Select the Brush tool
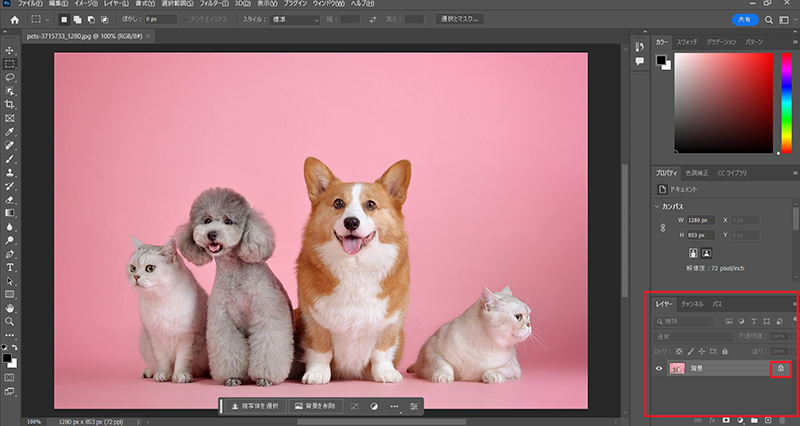The height and width of the screenshot is (426, 800). point(10,159)
